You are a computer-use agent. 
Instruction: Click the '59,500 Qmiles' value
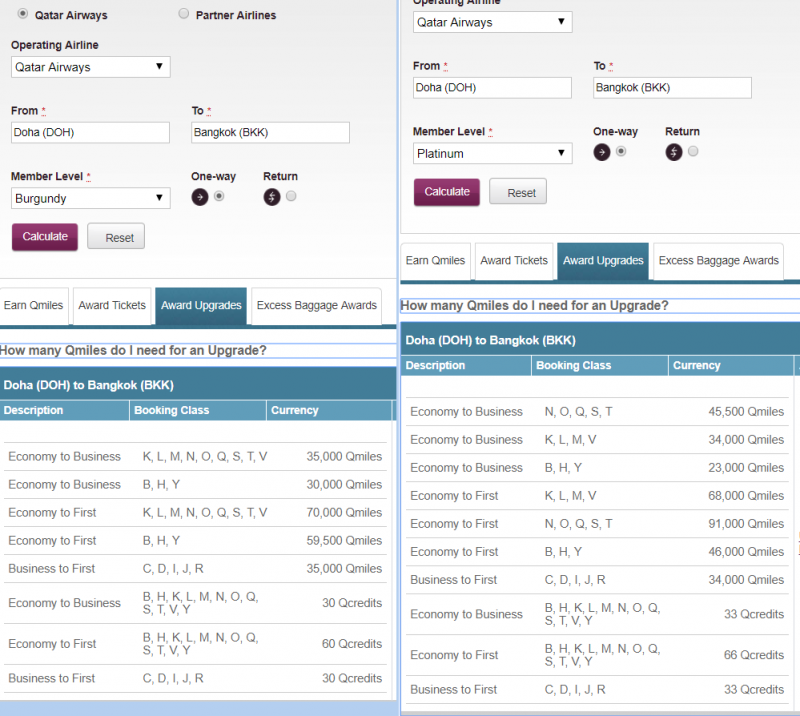(344, 540)
